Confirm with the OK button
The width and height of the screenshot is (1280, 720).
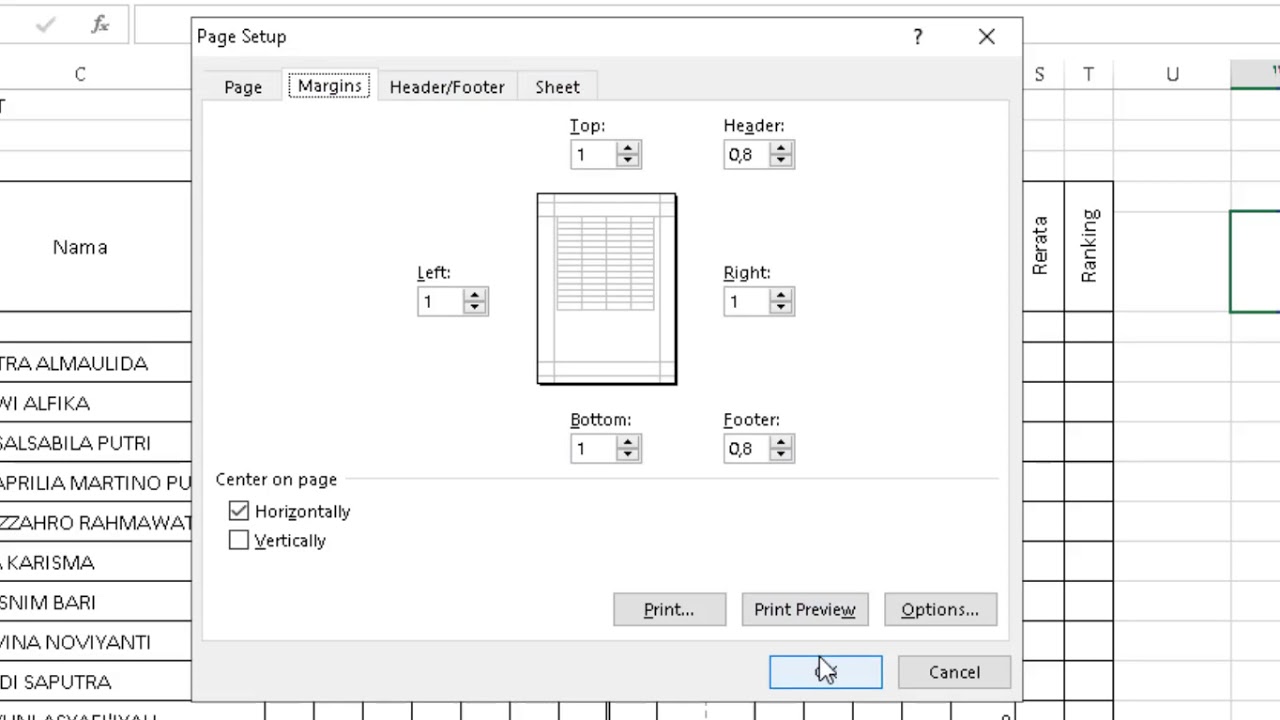tap(826, 672)
